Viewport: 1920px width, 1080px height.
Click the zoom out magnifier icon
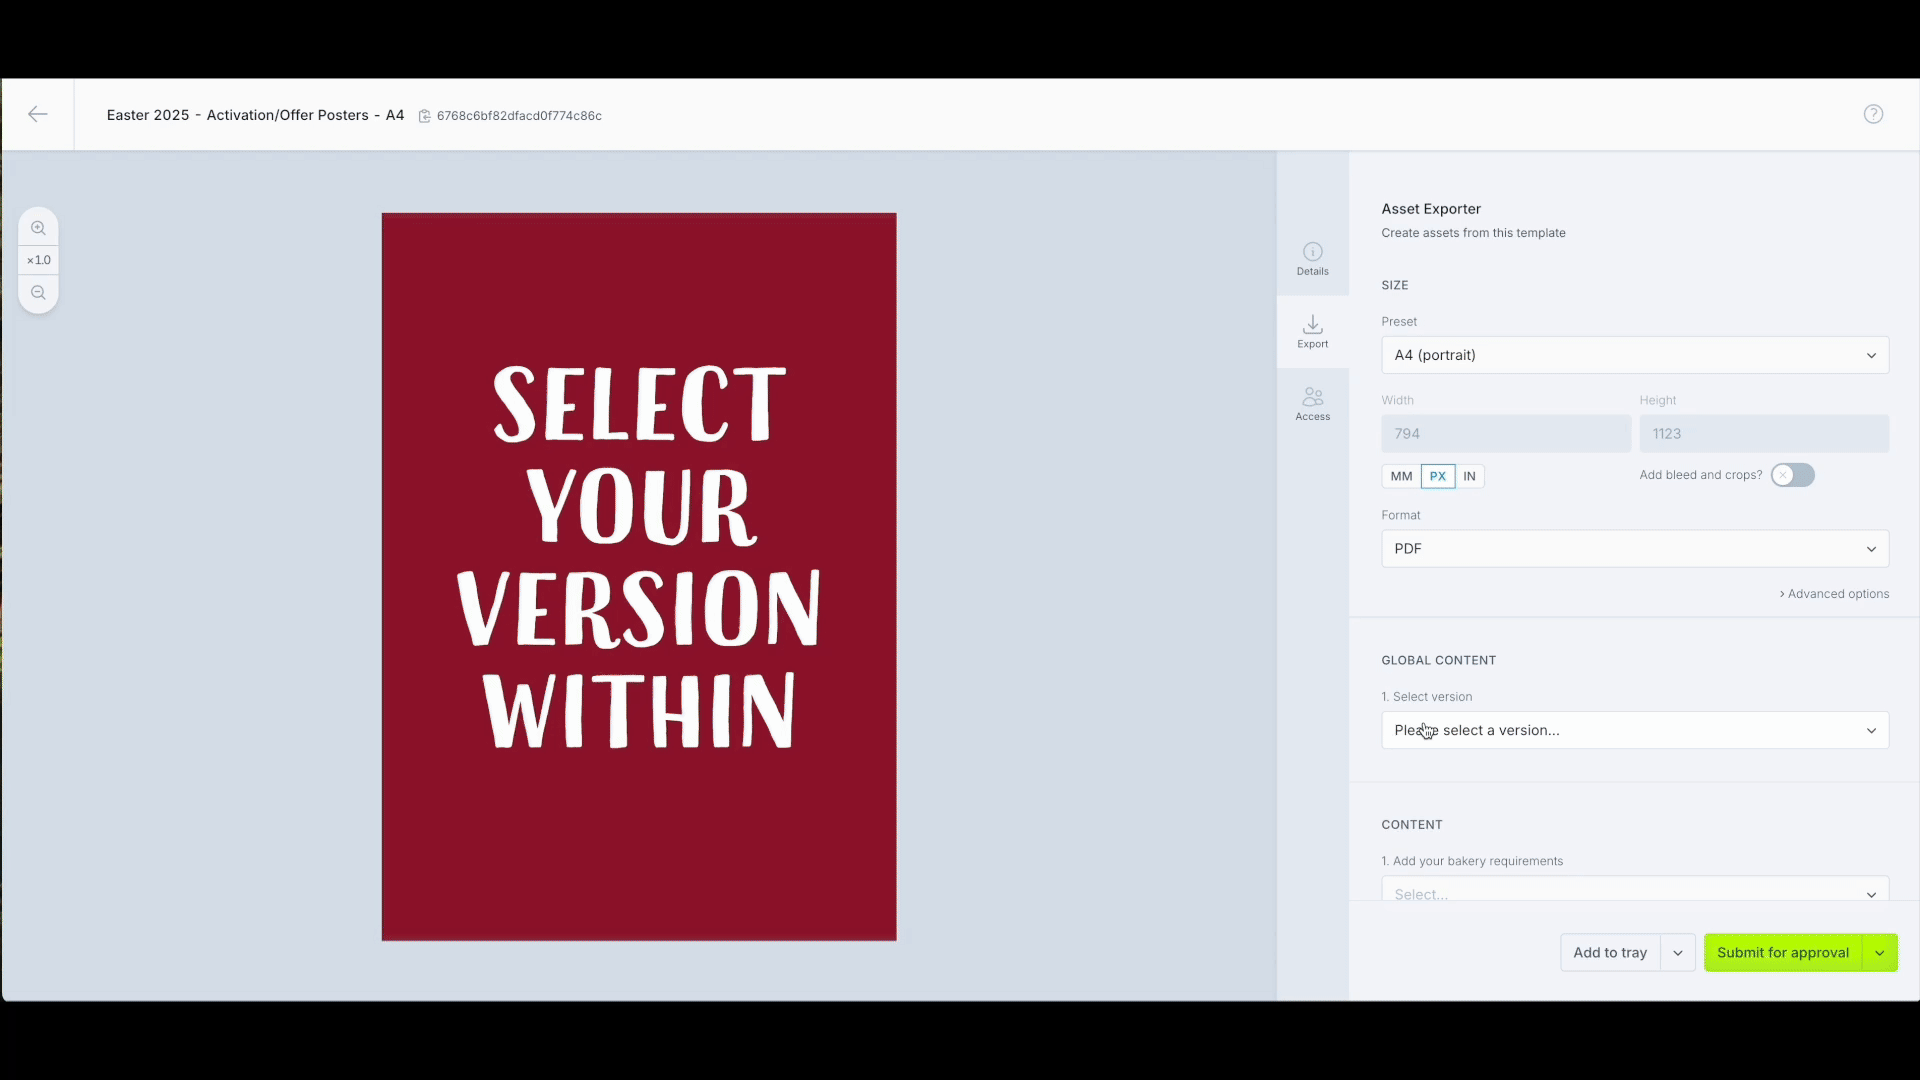(x=38, y=293)
